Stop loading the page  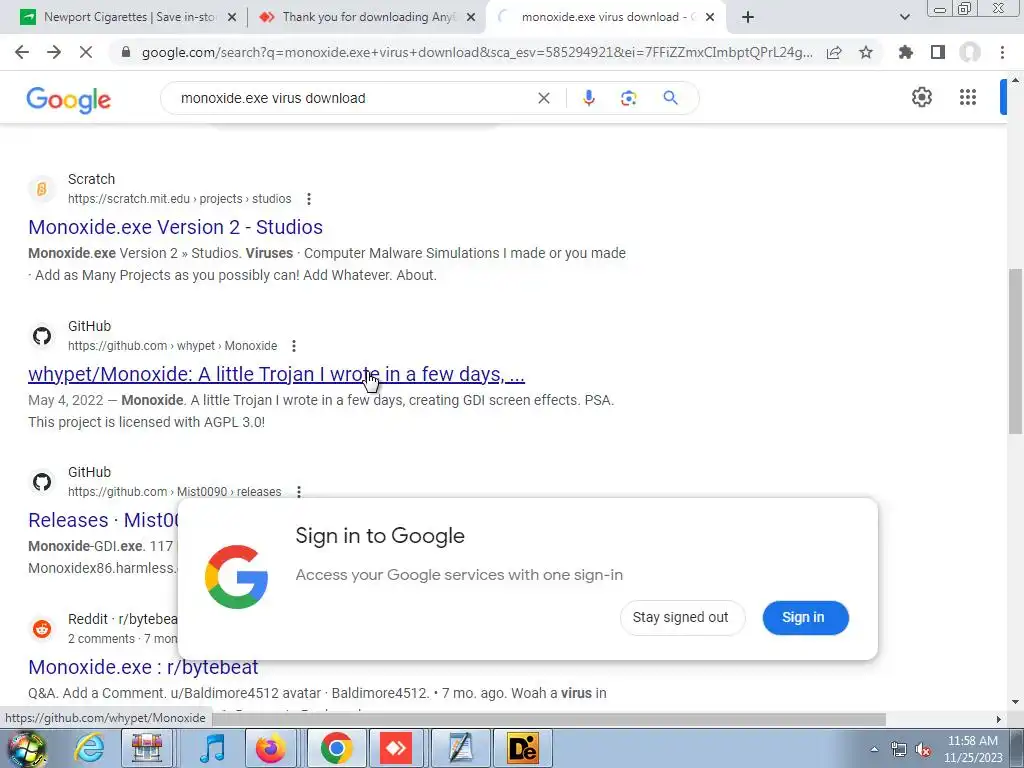86,52
